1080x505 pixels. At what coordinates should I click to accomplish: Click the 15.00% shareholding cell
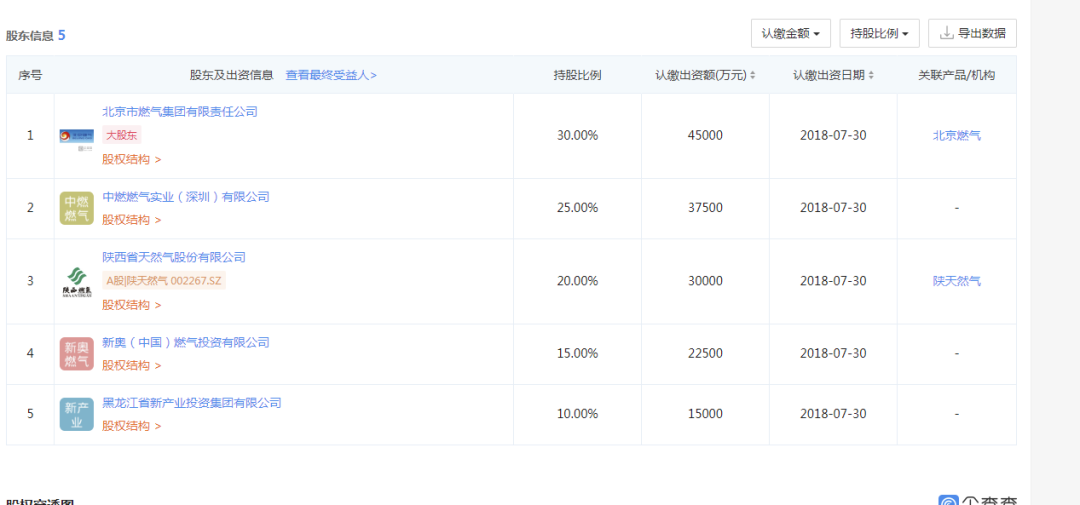click(577, 353)
